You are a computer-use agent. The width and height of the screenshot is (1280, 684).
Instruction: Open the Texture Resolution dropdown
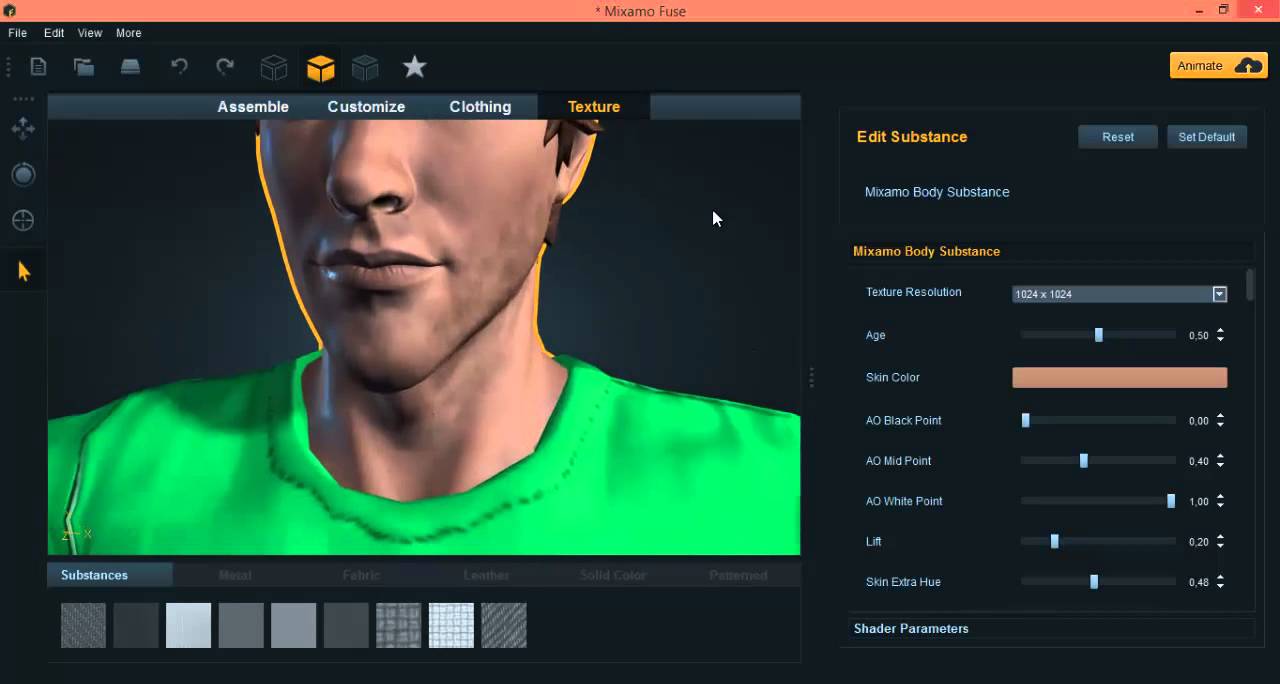(x=1120, y=294)
